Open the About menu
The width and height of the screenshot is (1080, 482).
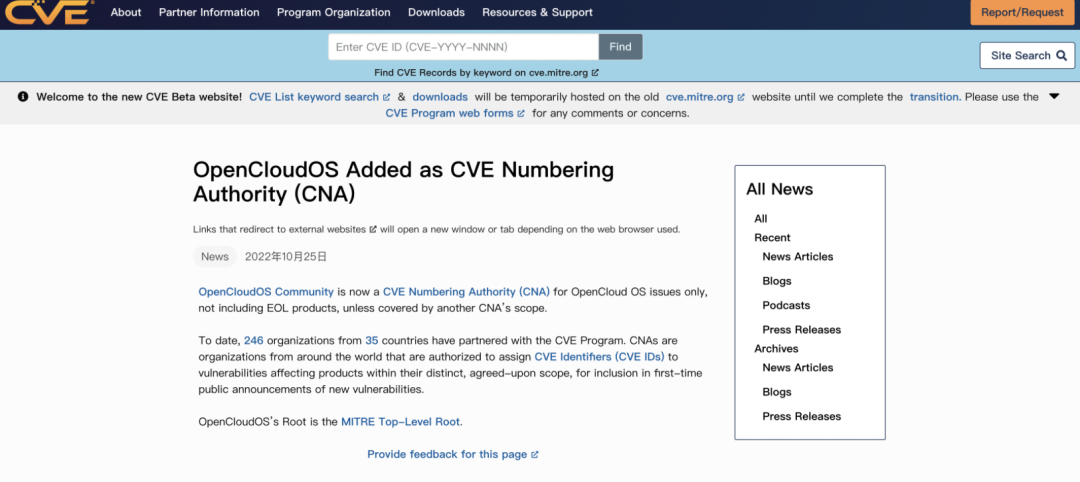pos(125,12)
